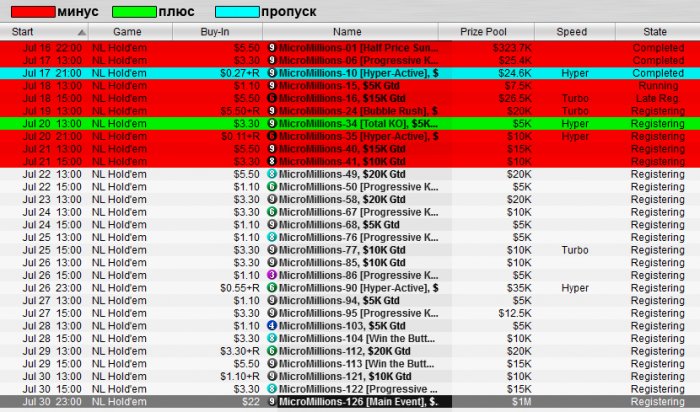The width and height of the screenshot is (700, 412).
Task: Click the seat icon beside MicroMillions-10
Action: (x=272, y=73)
